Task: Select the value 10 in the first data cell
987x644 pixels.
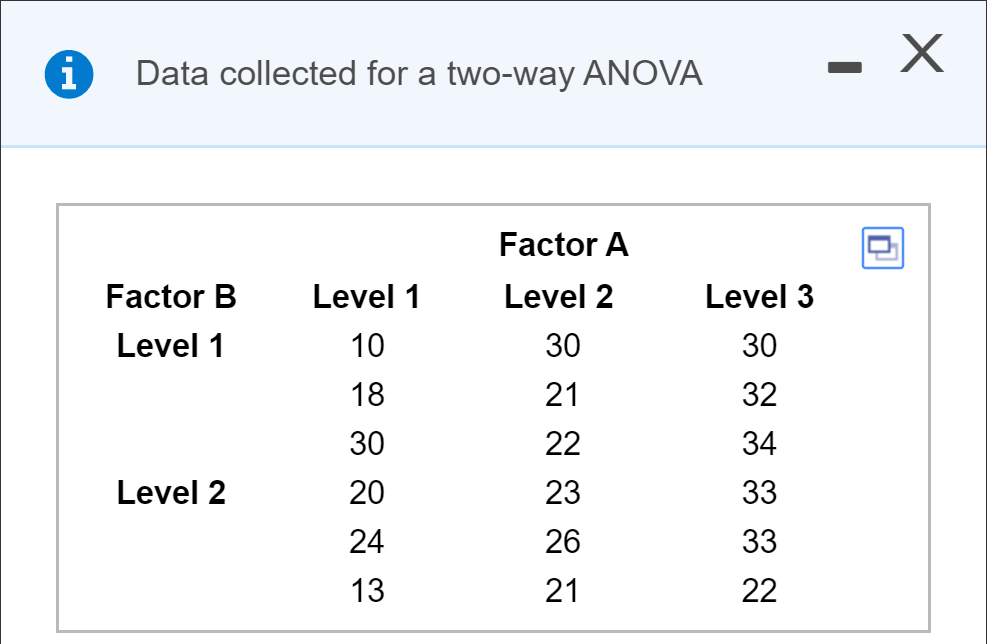Action: pos(367,345)
